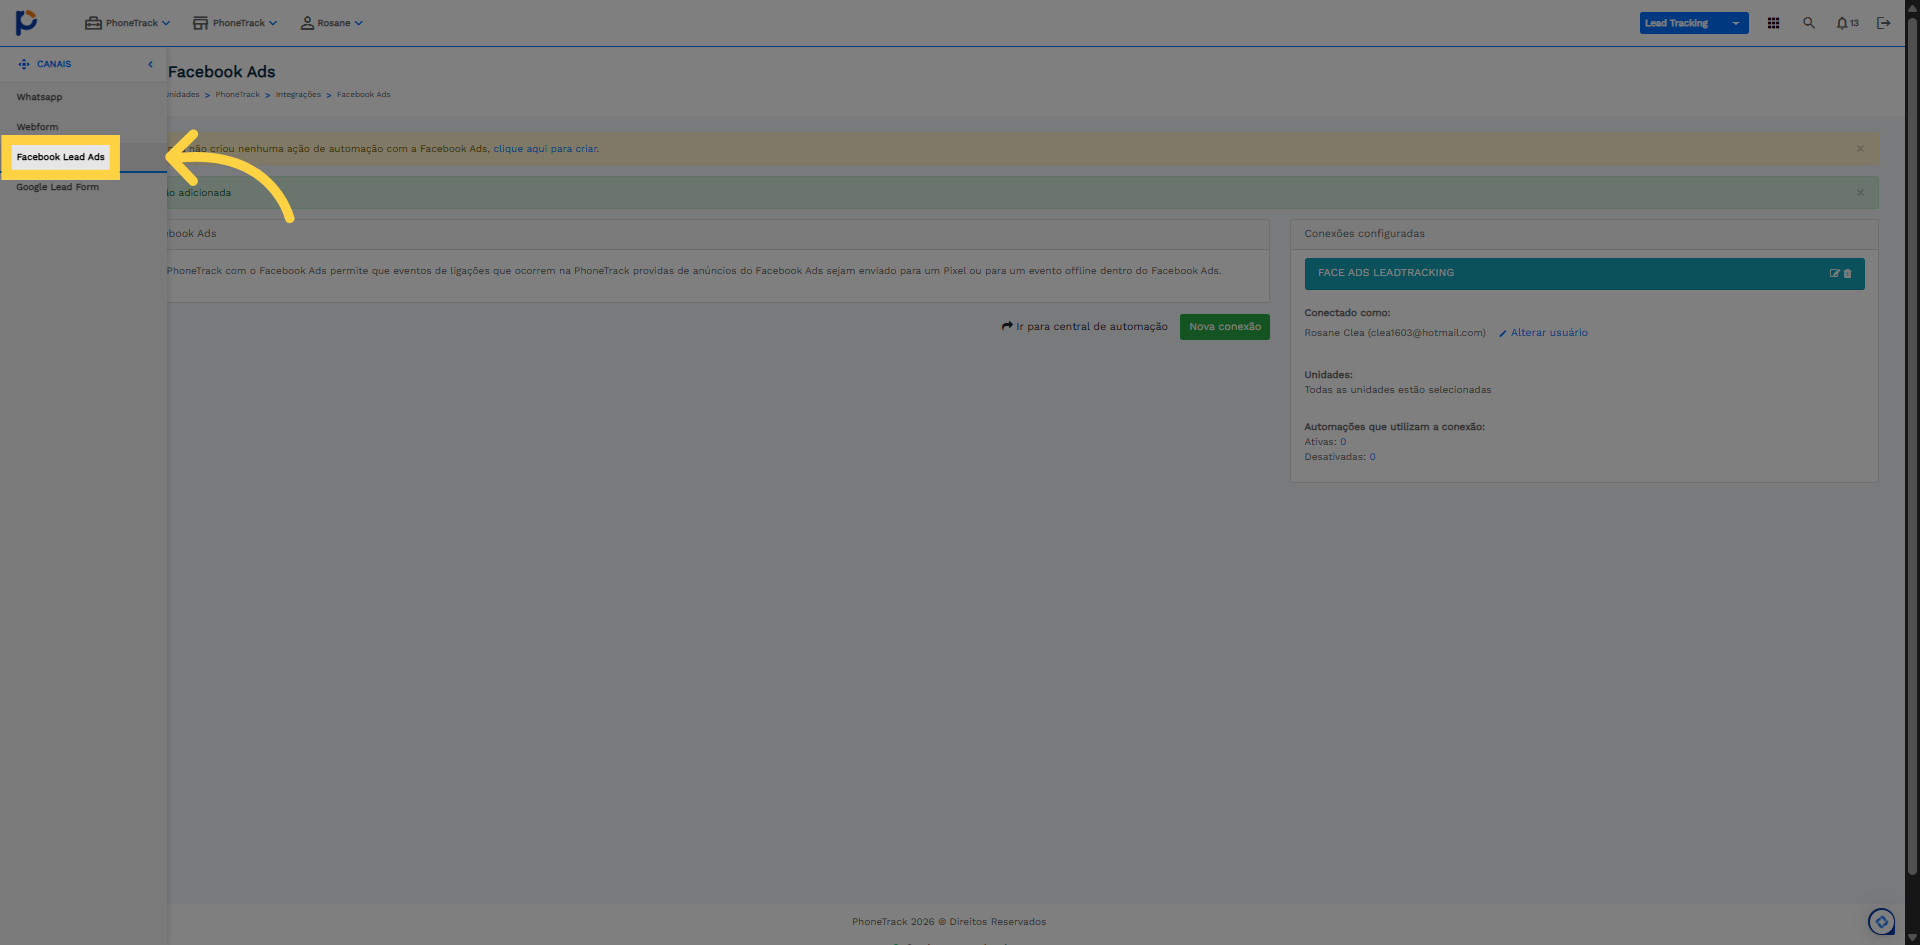Click the PhoneTrack logo in the header
This screenshot has height=945, width=1920.
click(x=26, y=22)
